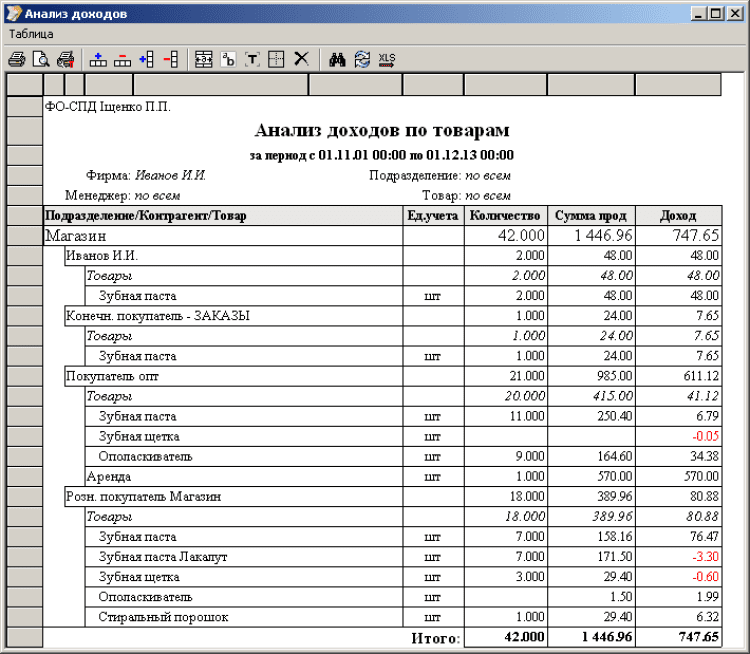
Task: Click the row header beside the Магазин row
Action: tap(24, 236)
